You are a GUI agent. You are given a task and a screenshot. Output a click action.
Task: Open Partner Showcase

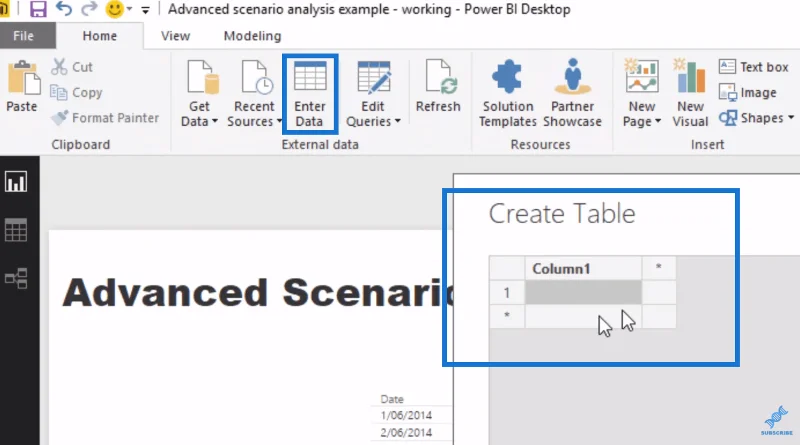pos(572,93)
